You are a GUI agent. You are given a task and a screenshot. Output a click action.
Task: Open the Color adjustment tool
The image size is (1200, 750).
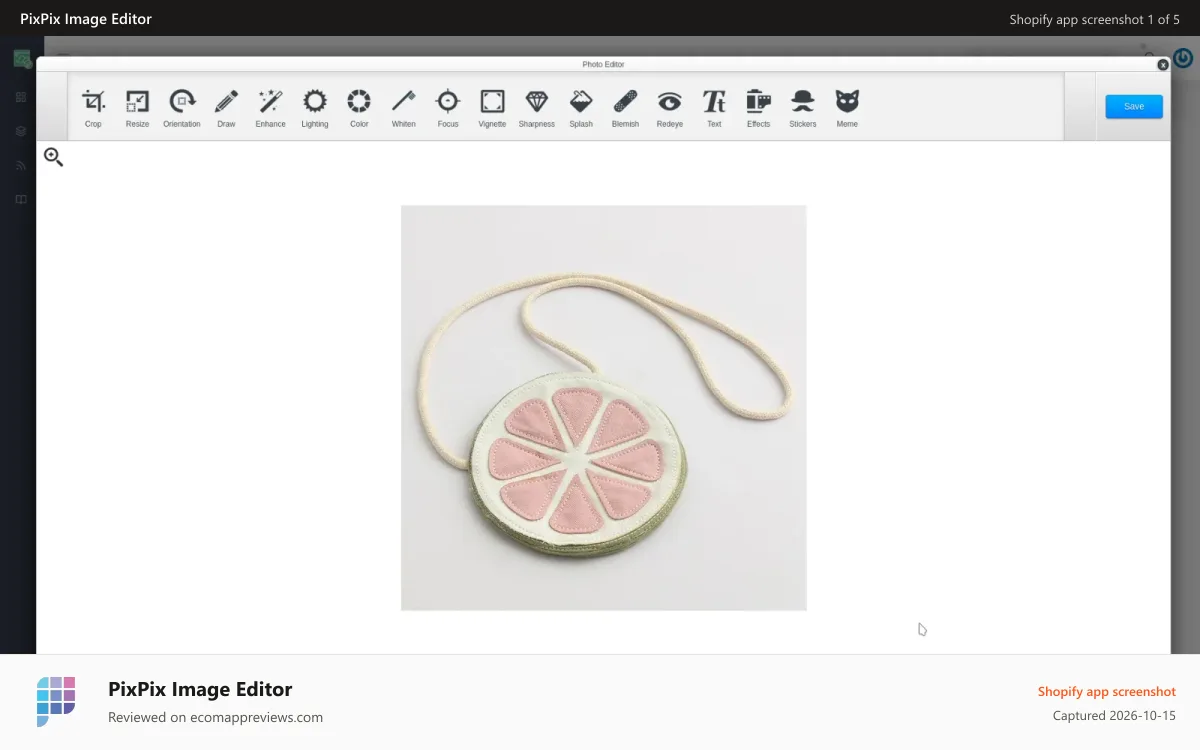tap(359, 108)
